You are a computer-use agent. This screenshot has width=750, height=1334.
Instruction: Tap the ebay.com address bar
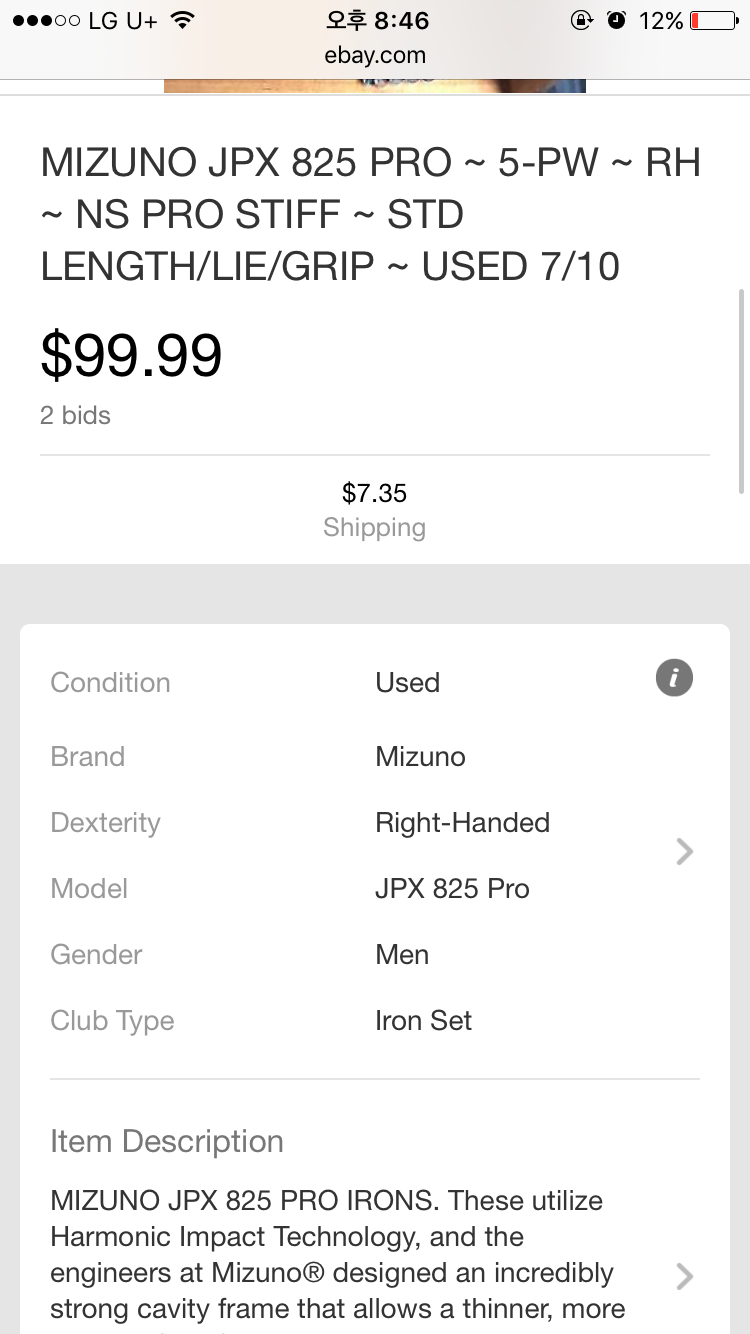[375, 55]
